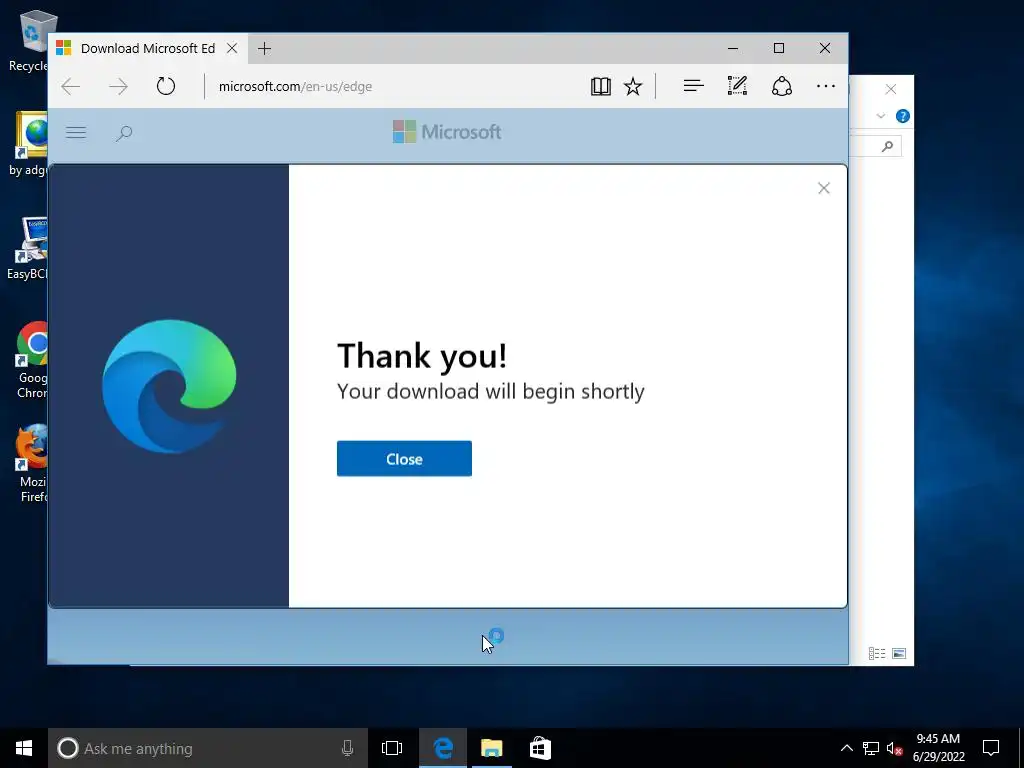Switch to large icons view in Explorer
The image size is (1024, 768).
(899, 653)
